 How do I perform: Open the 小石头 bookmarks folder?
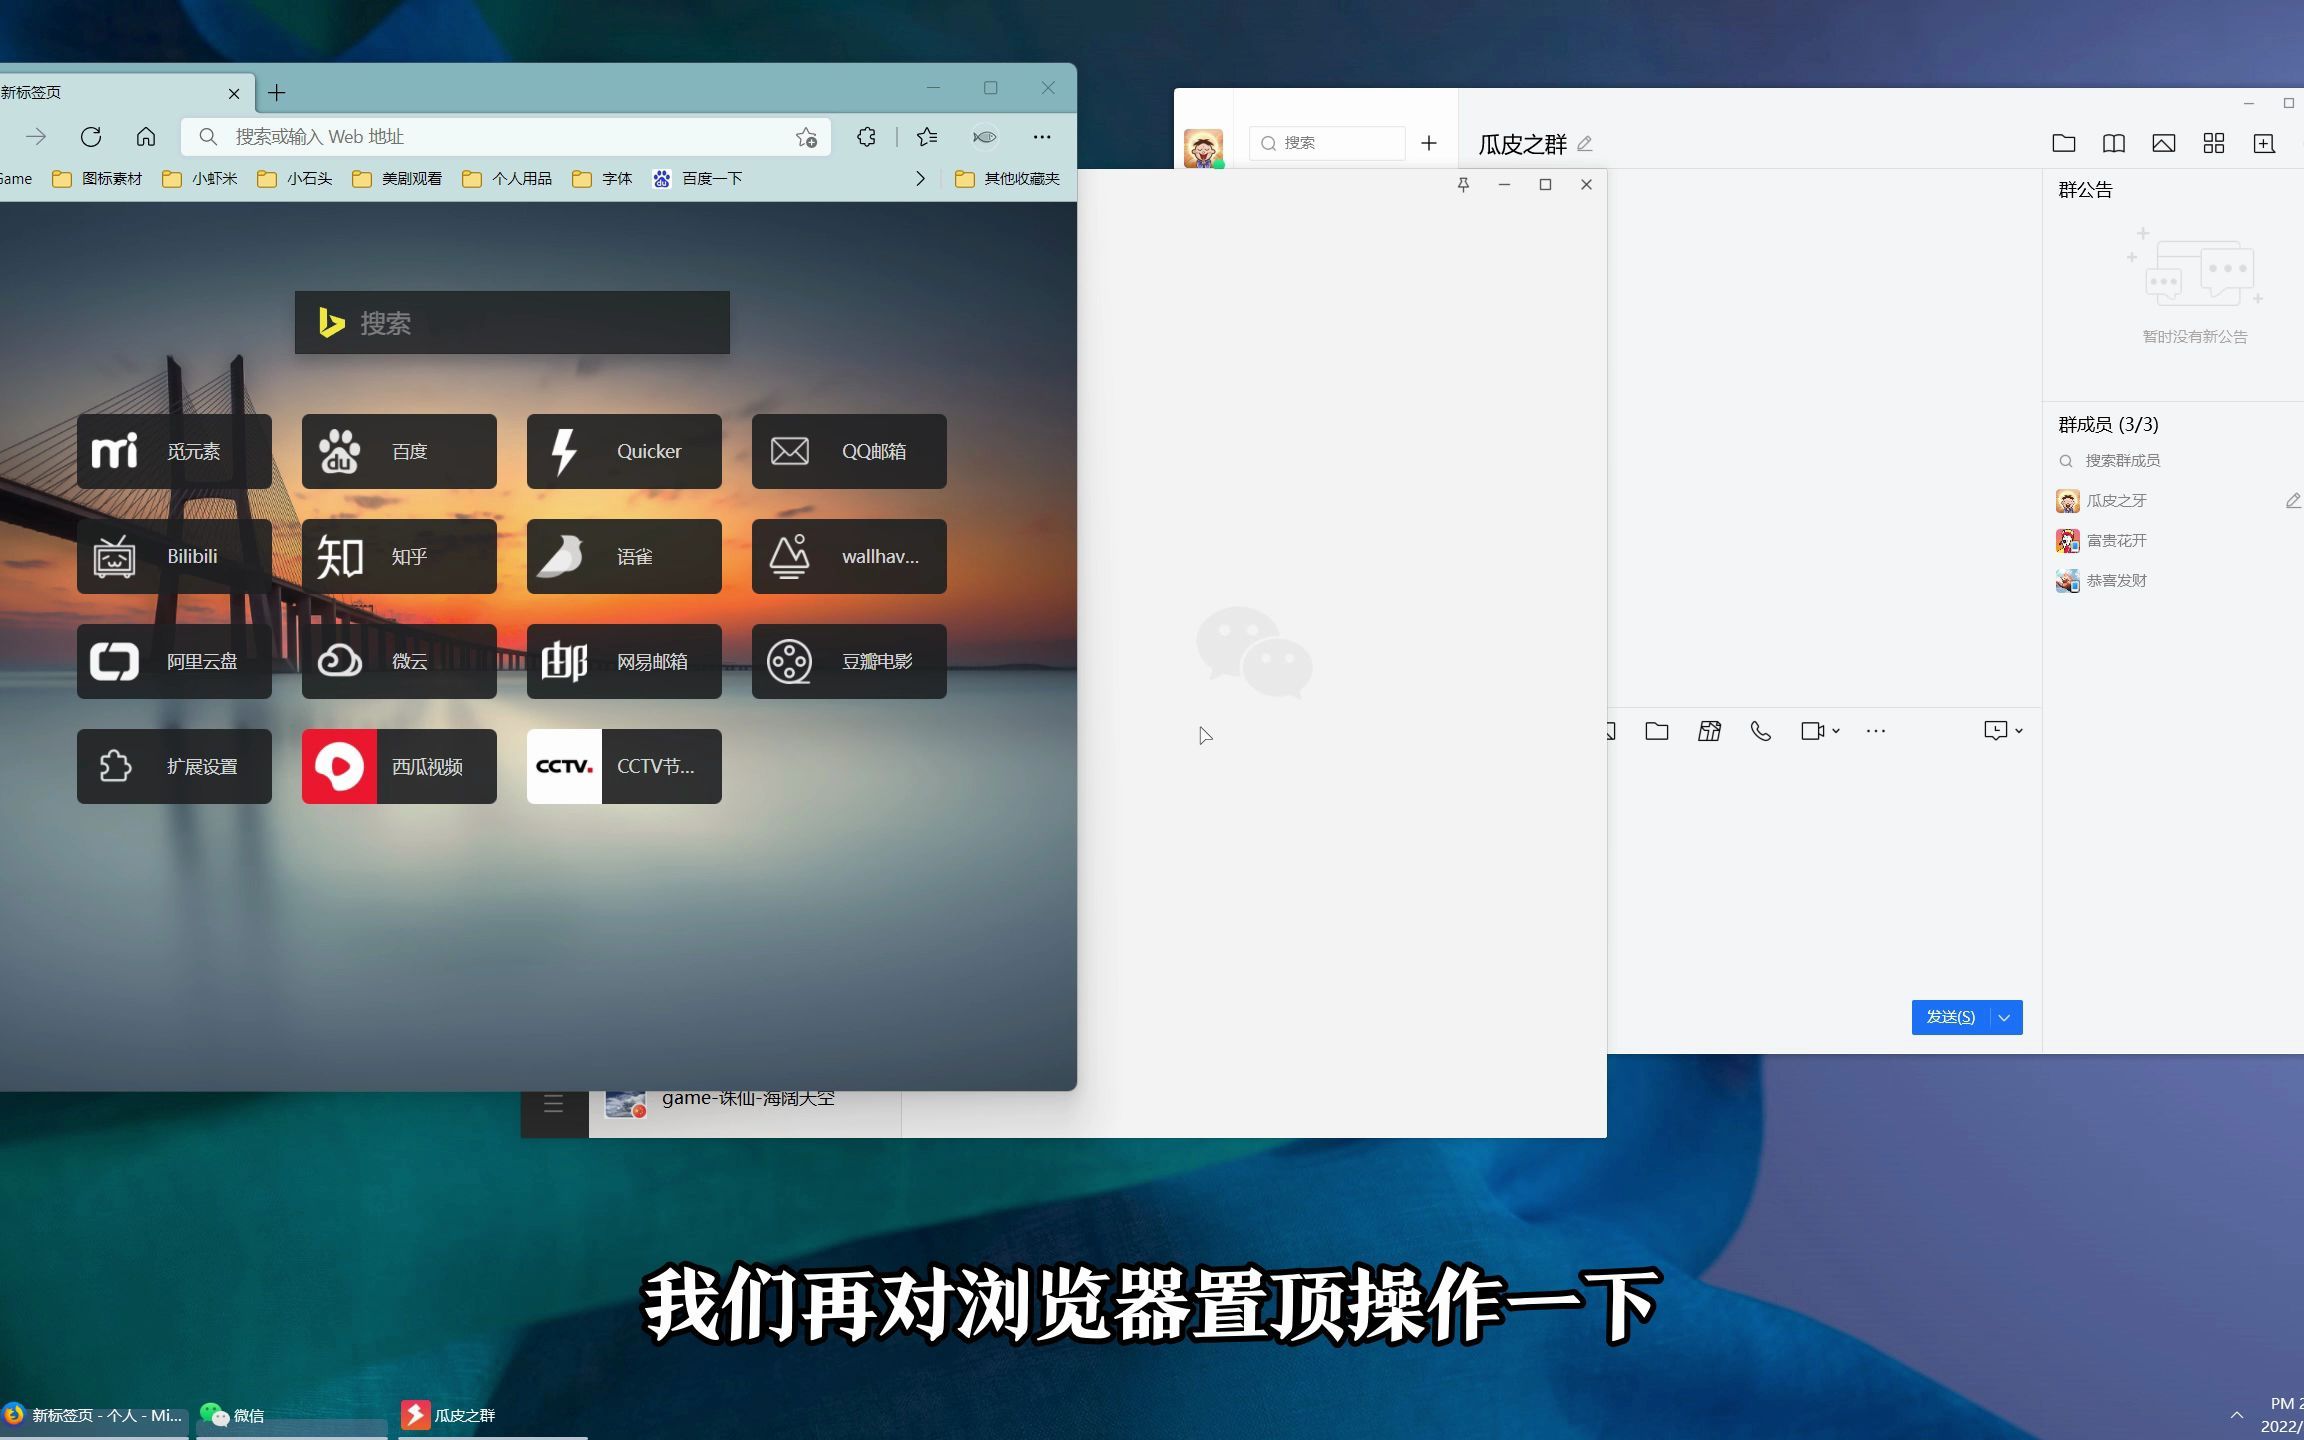295,179
